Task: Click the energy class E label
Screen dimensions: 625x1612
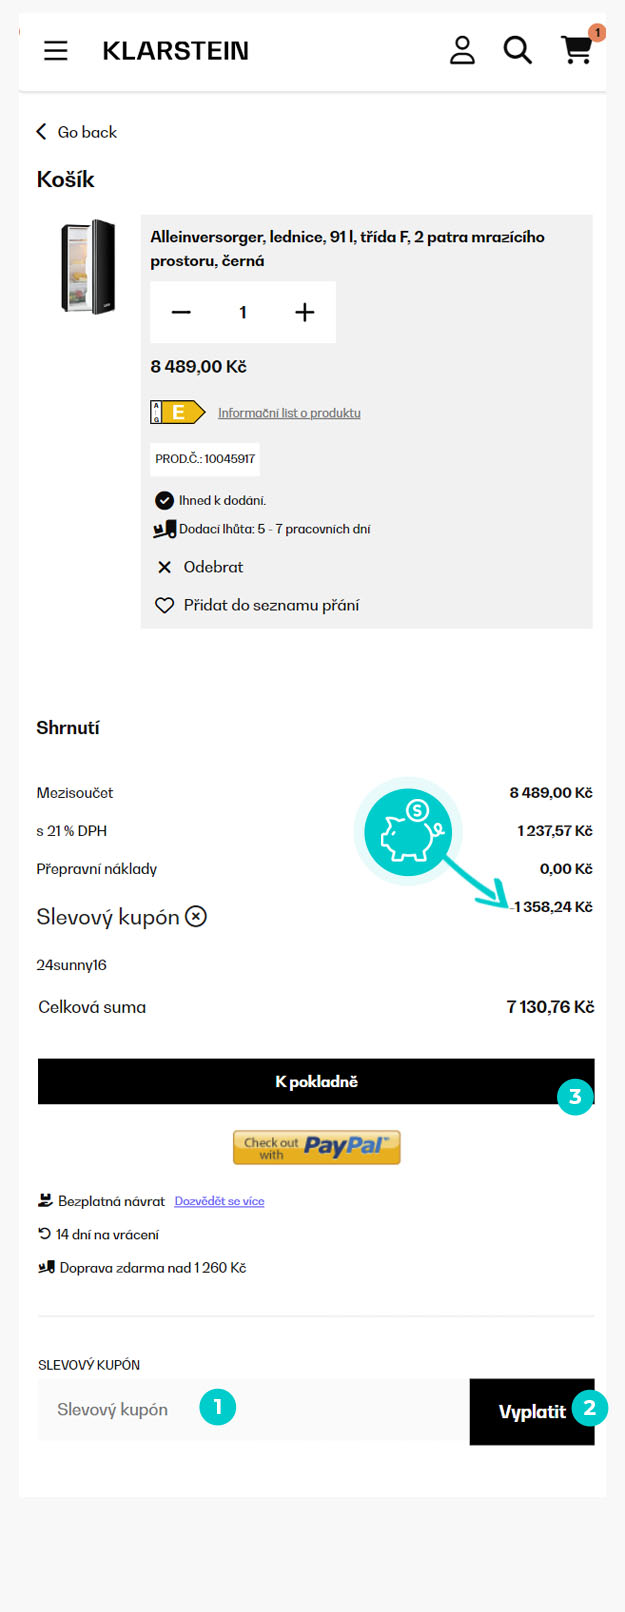Action: click(x=177, y=412)
